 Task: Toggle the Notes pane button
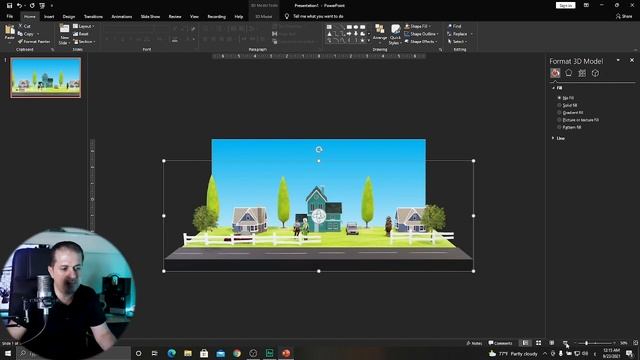474,343
